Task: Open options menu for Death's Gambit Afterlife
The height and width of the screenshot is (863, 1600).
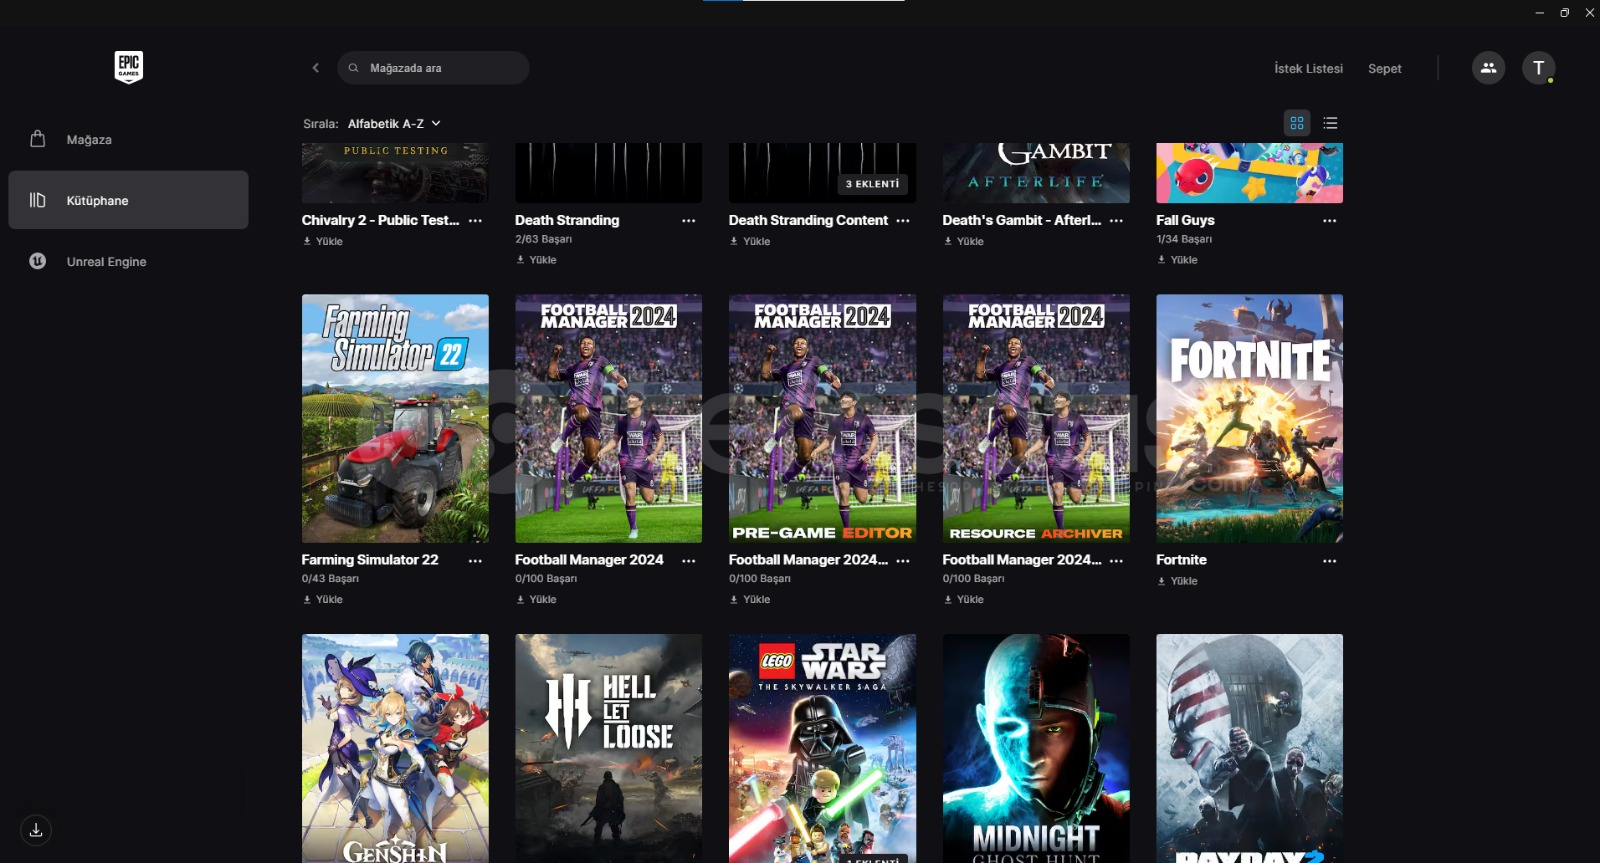Action: (1117, 221)
